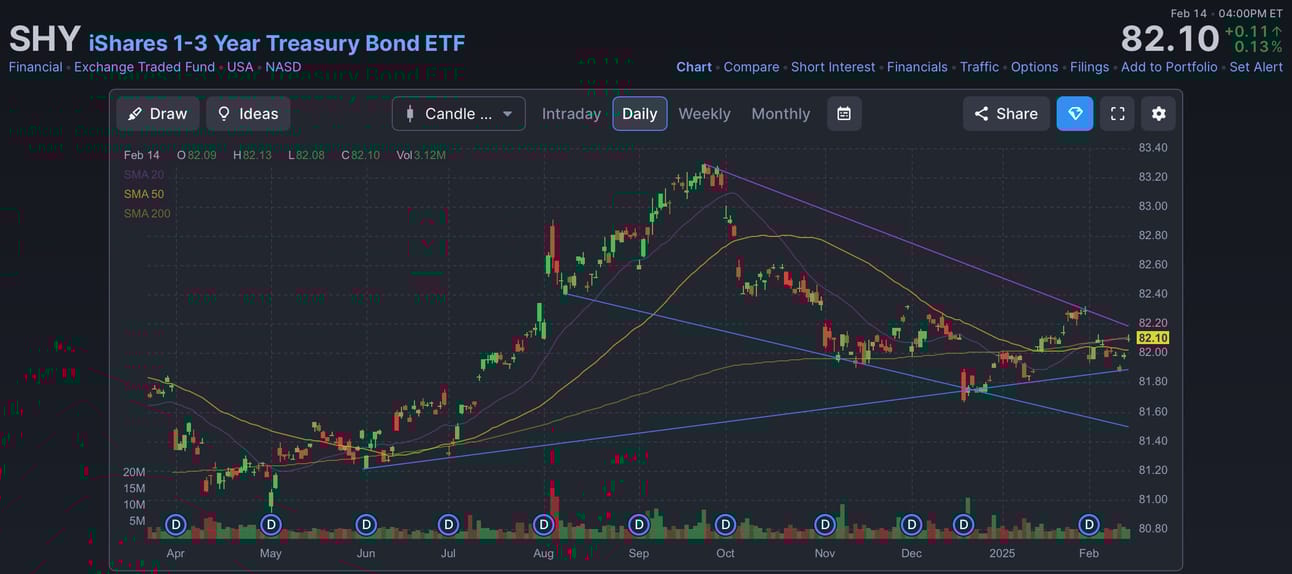
Task: Switch to Weekly timeframe
Action: [x=704, y=114]
